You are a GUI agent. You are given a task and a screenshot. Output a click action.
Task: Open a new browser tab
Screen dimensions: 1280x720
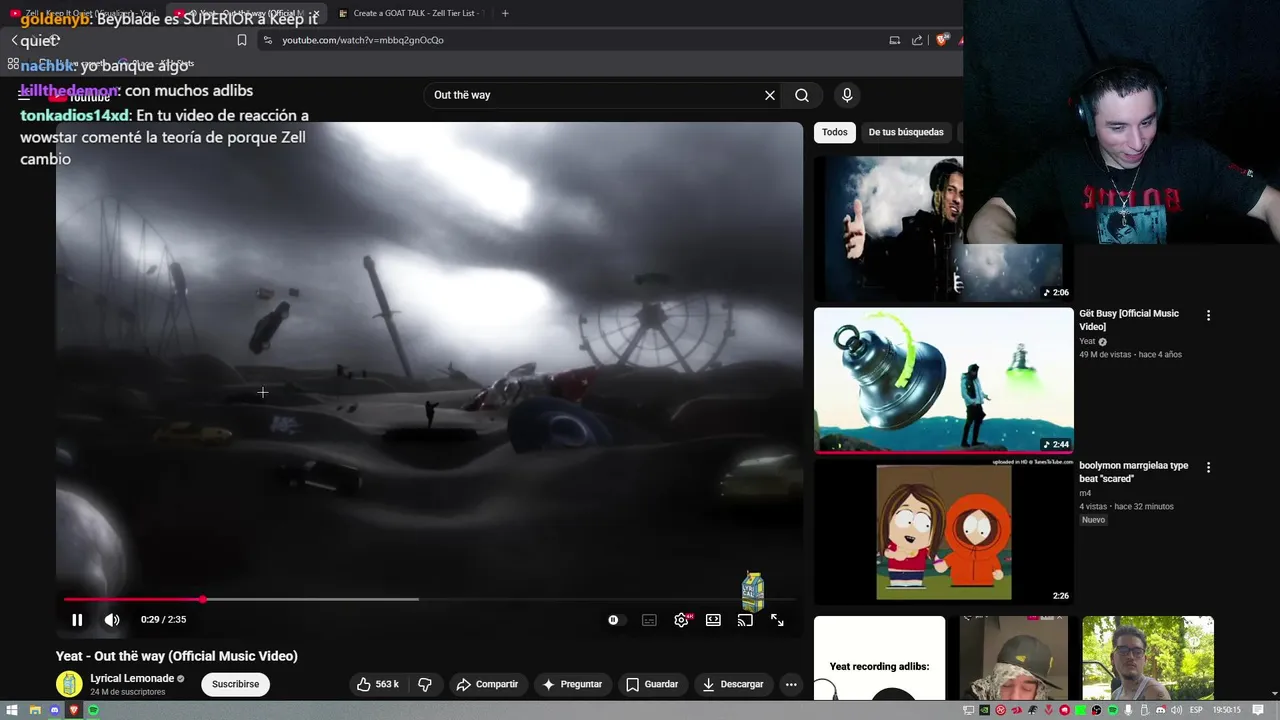click(x=504, y=13)
